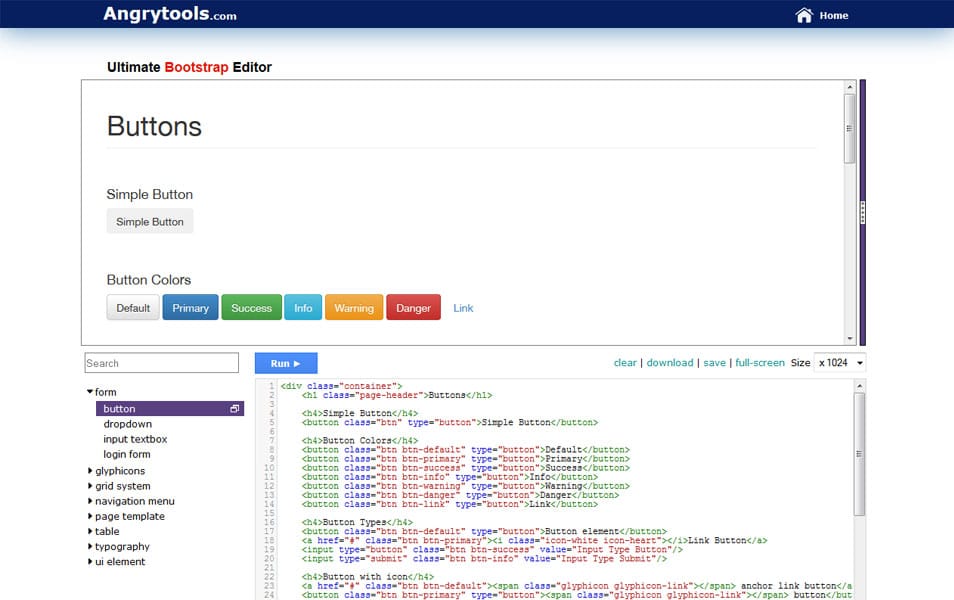
Task: Click the Home house icon
Action: (804, 15)
